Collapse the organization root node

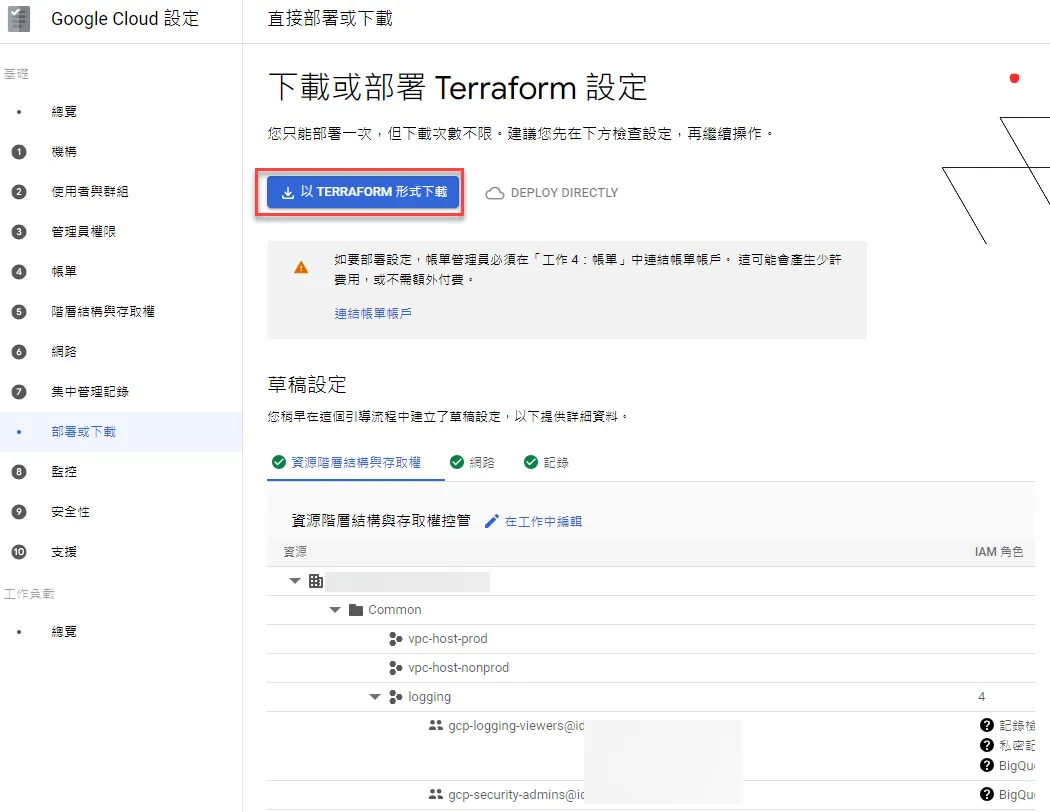tap(295, 581)
